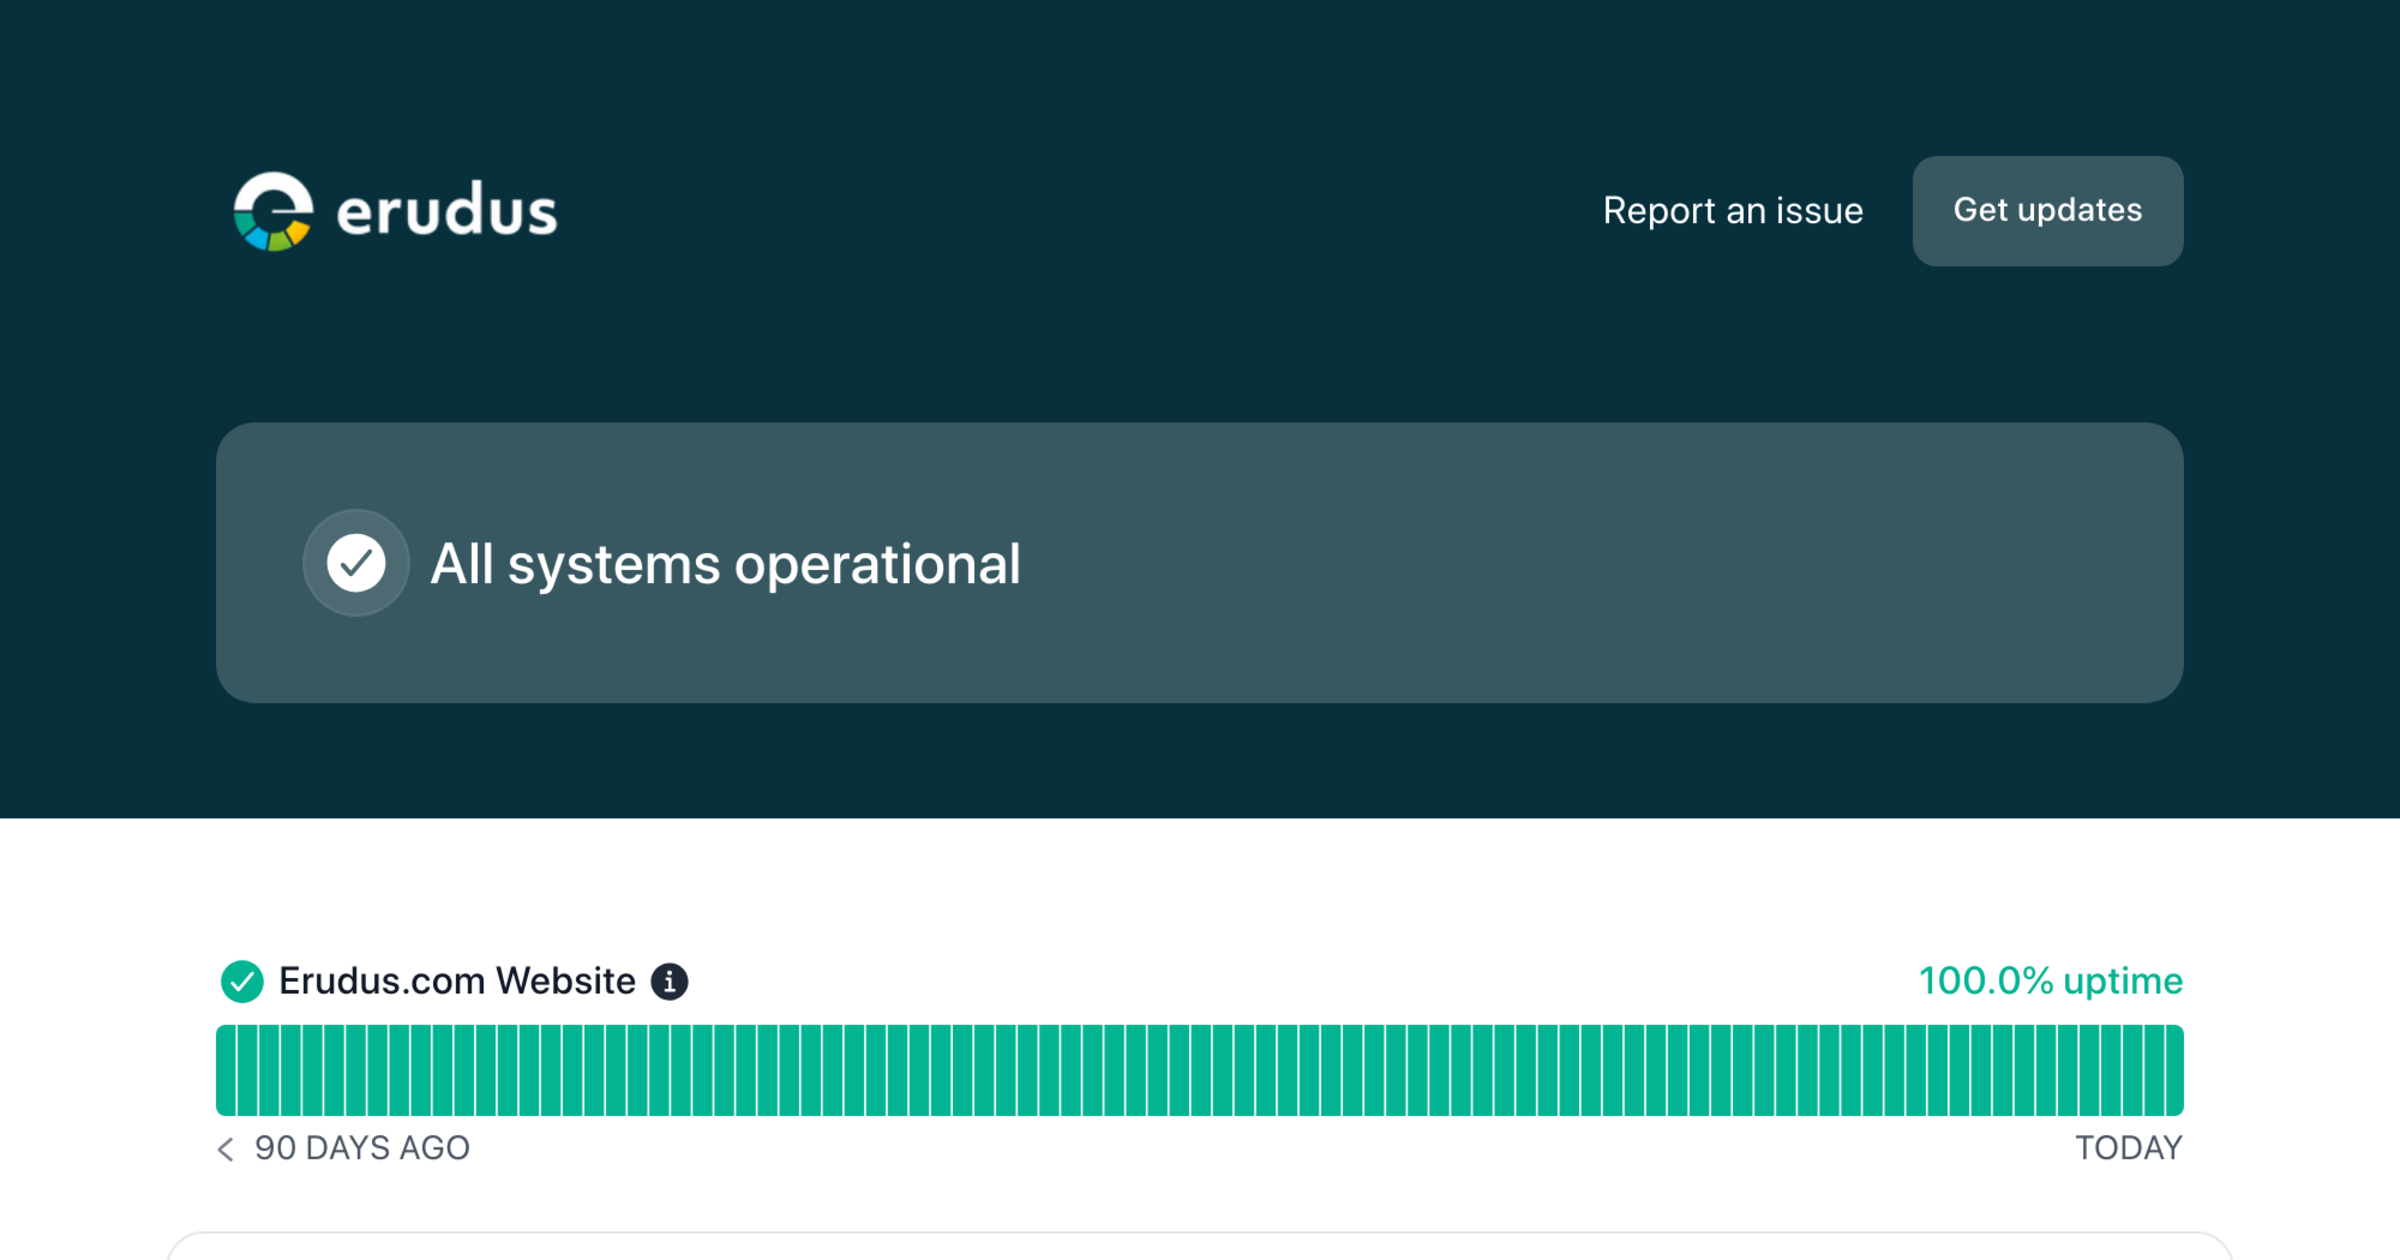Click the 100.0% uptime label
The height and width of the screenshot is (1260, 2400).
pos(2049,981)
